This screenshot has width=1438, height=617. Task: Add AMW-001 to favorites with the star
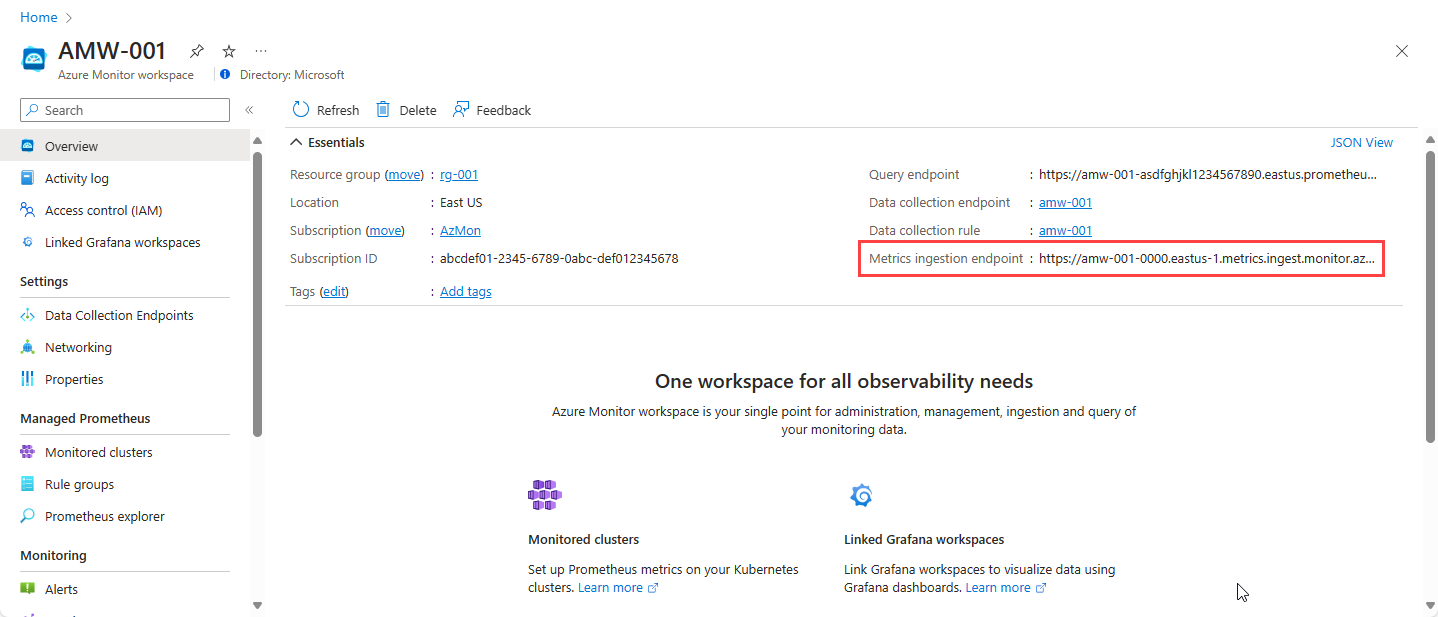point(229,51)
